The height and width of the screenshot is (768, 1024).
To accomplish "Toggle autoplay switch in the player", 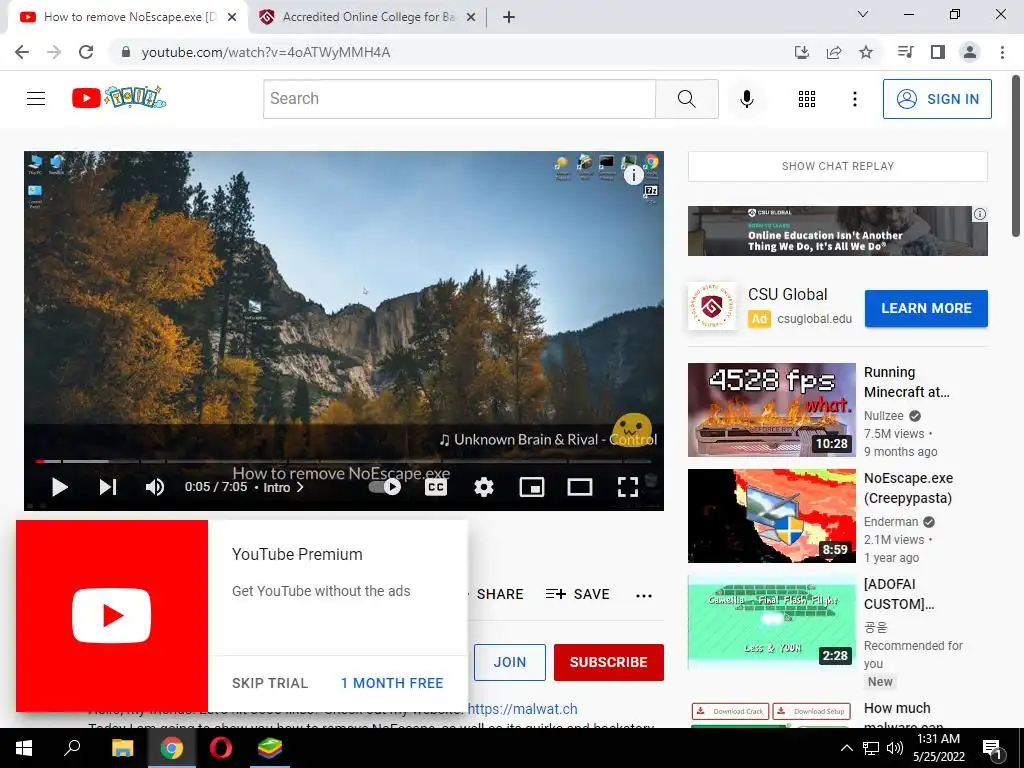I will [x=385, y=487].
